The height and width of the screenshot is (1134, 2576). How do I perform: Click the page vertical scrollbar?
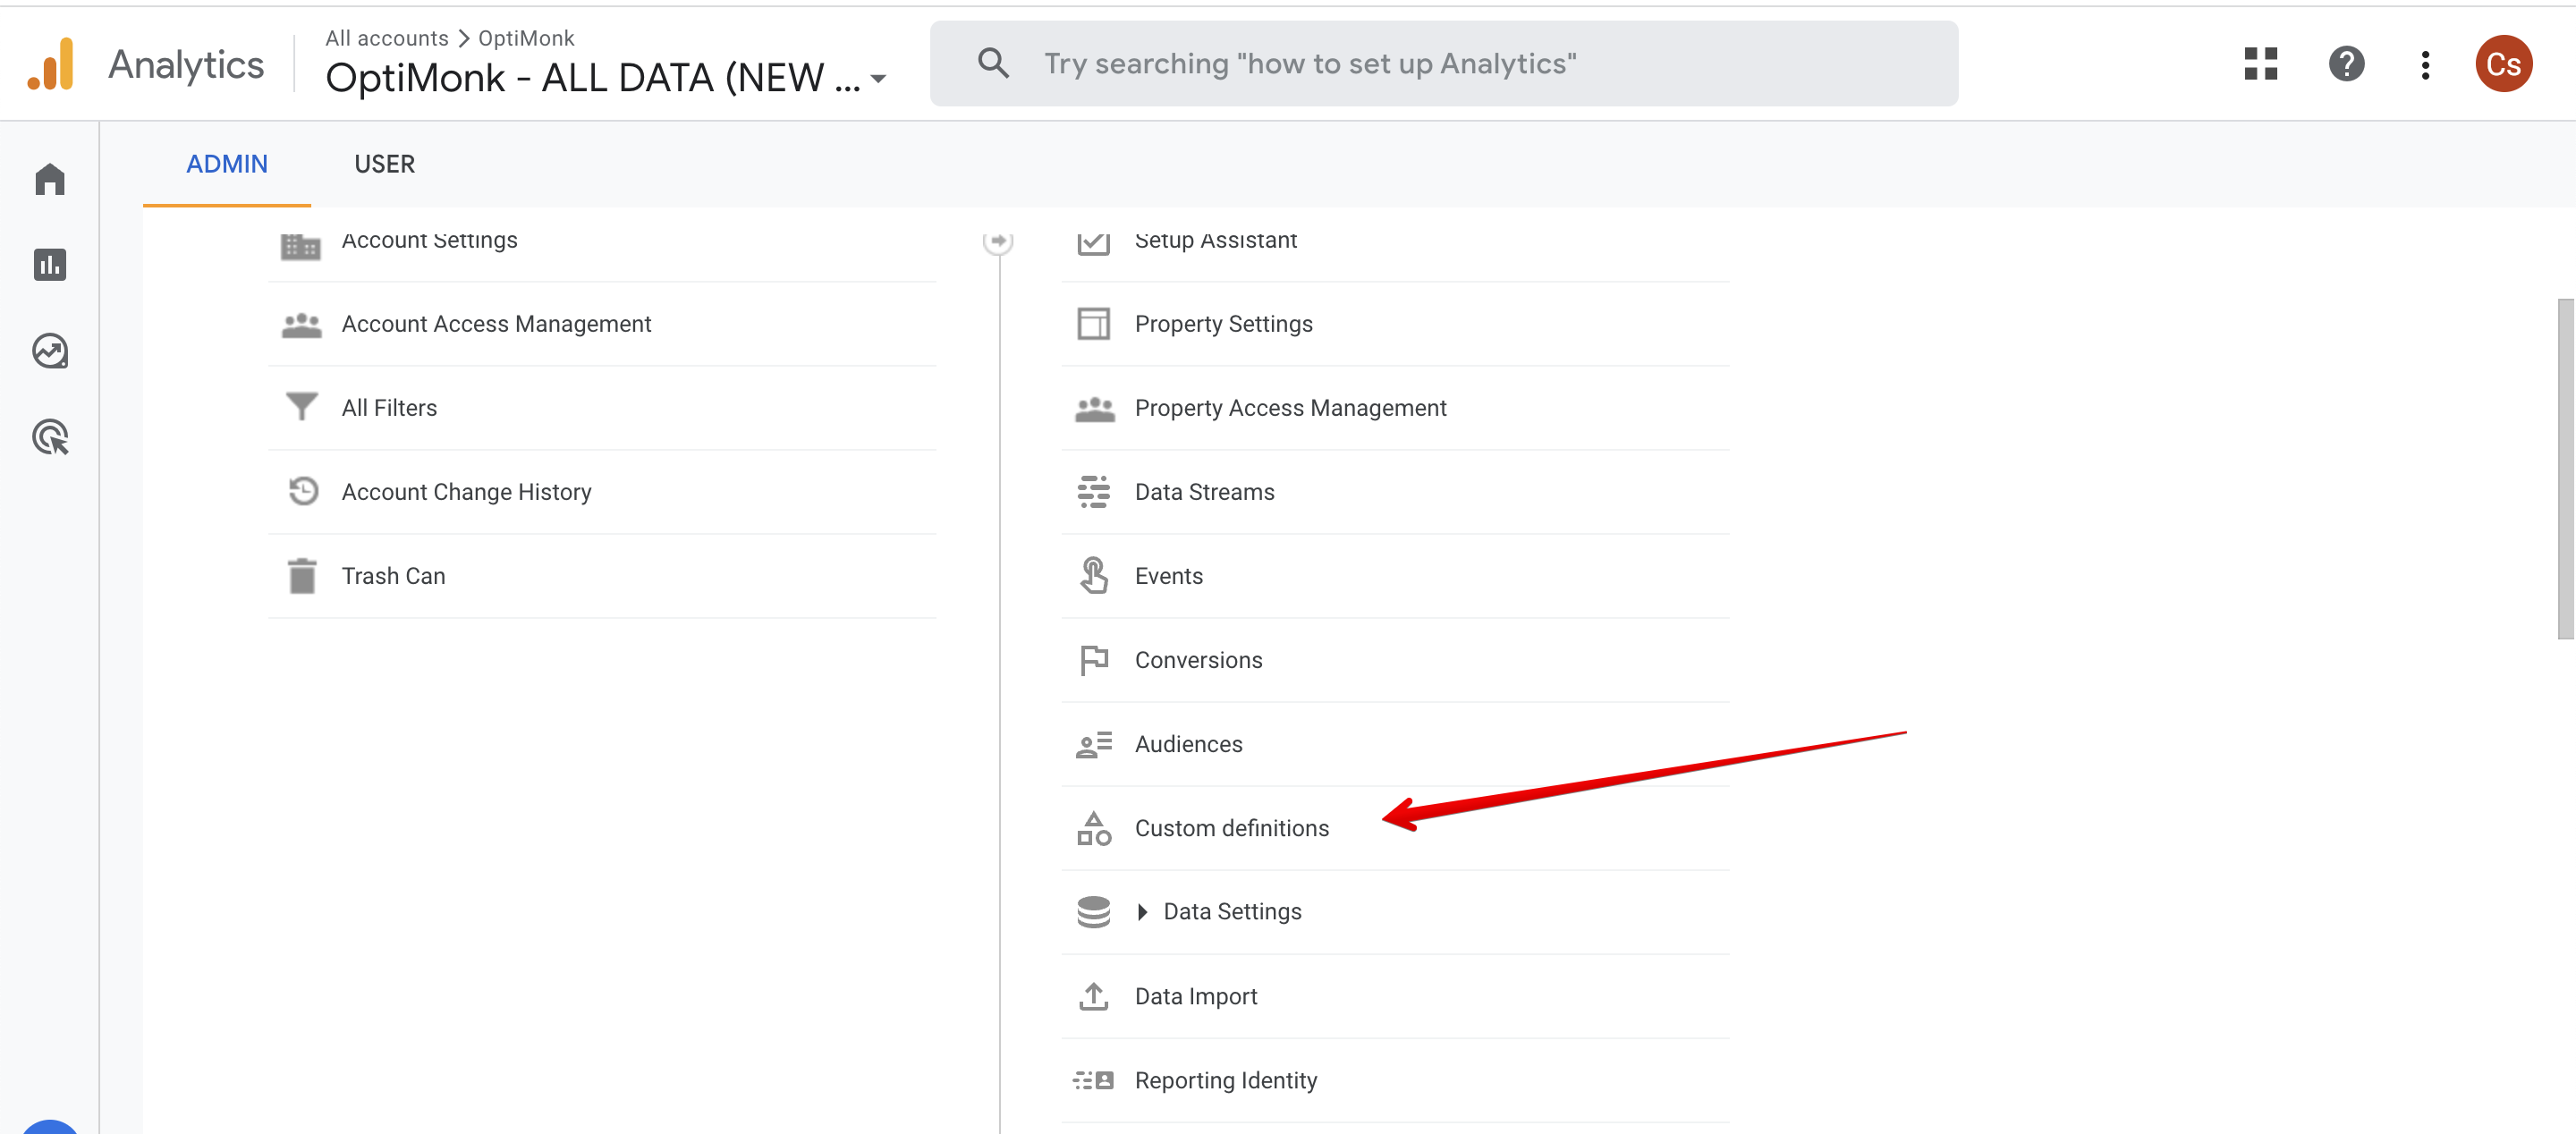point(2564,468)
